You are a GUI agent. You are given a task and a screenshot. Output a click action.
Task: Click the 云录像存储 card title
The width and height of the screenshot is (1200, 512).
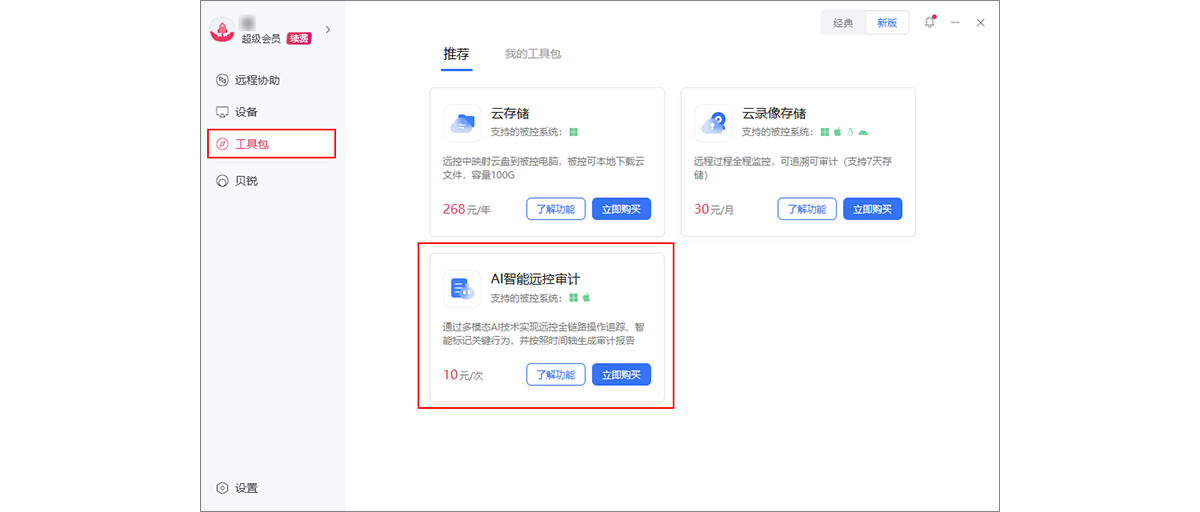click(774, 114)
